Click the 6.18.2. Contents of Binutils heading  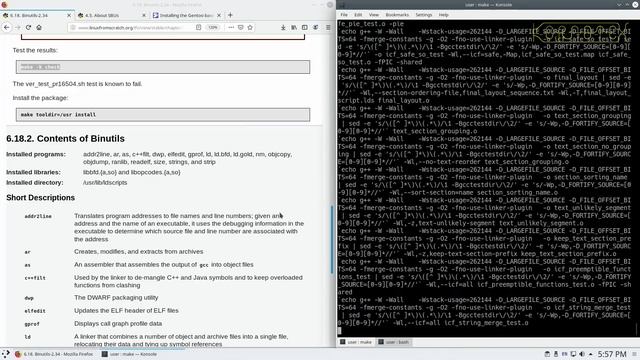pyautogui.click(x=65, y=139)
